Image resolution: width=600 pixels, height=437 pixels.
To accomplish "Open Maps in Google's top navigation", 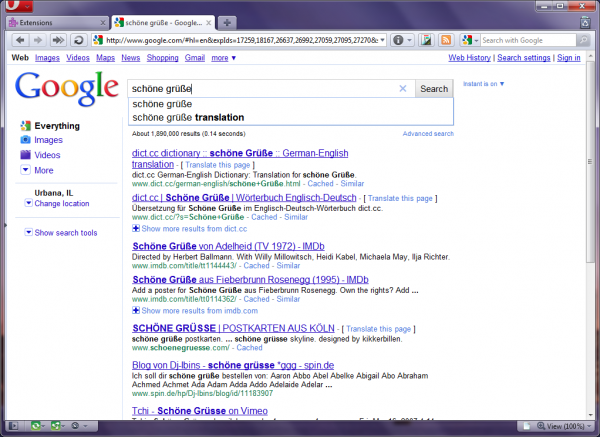I will 105,58.
